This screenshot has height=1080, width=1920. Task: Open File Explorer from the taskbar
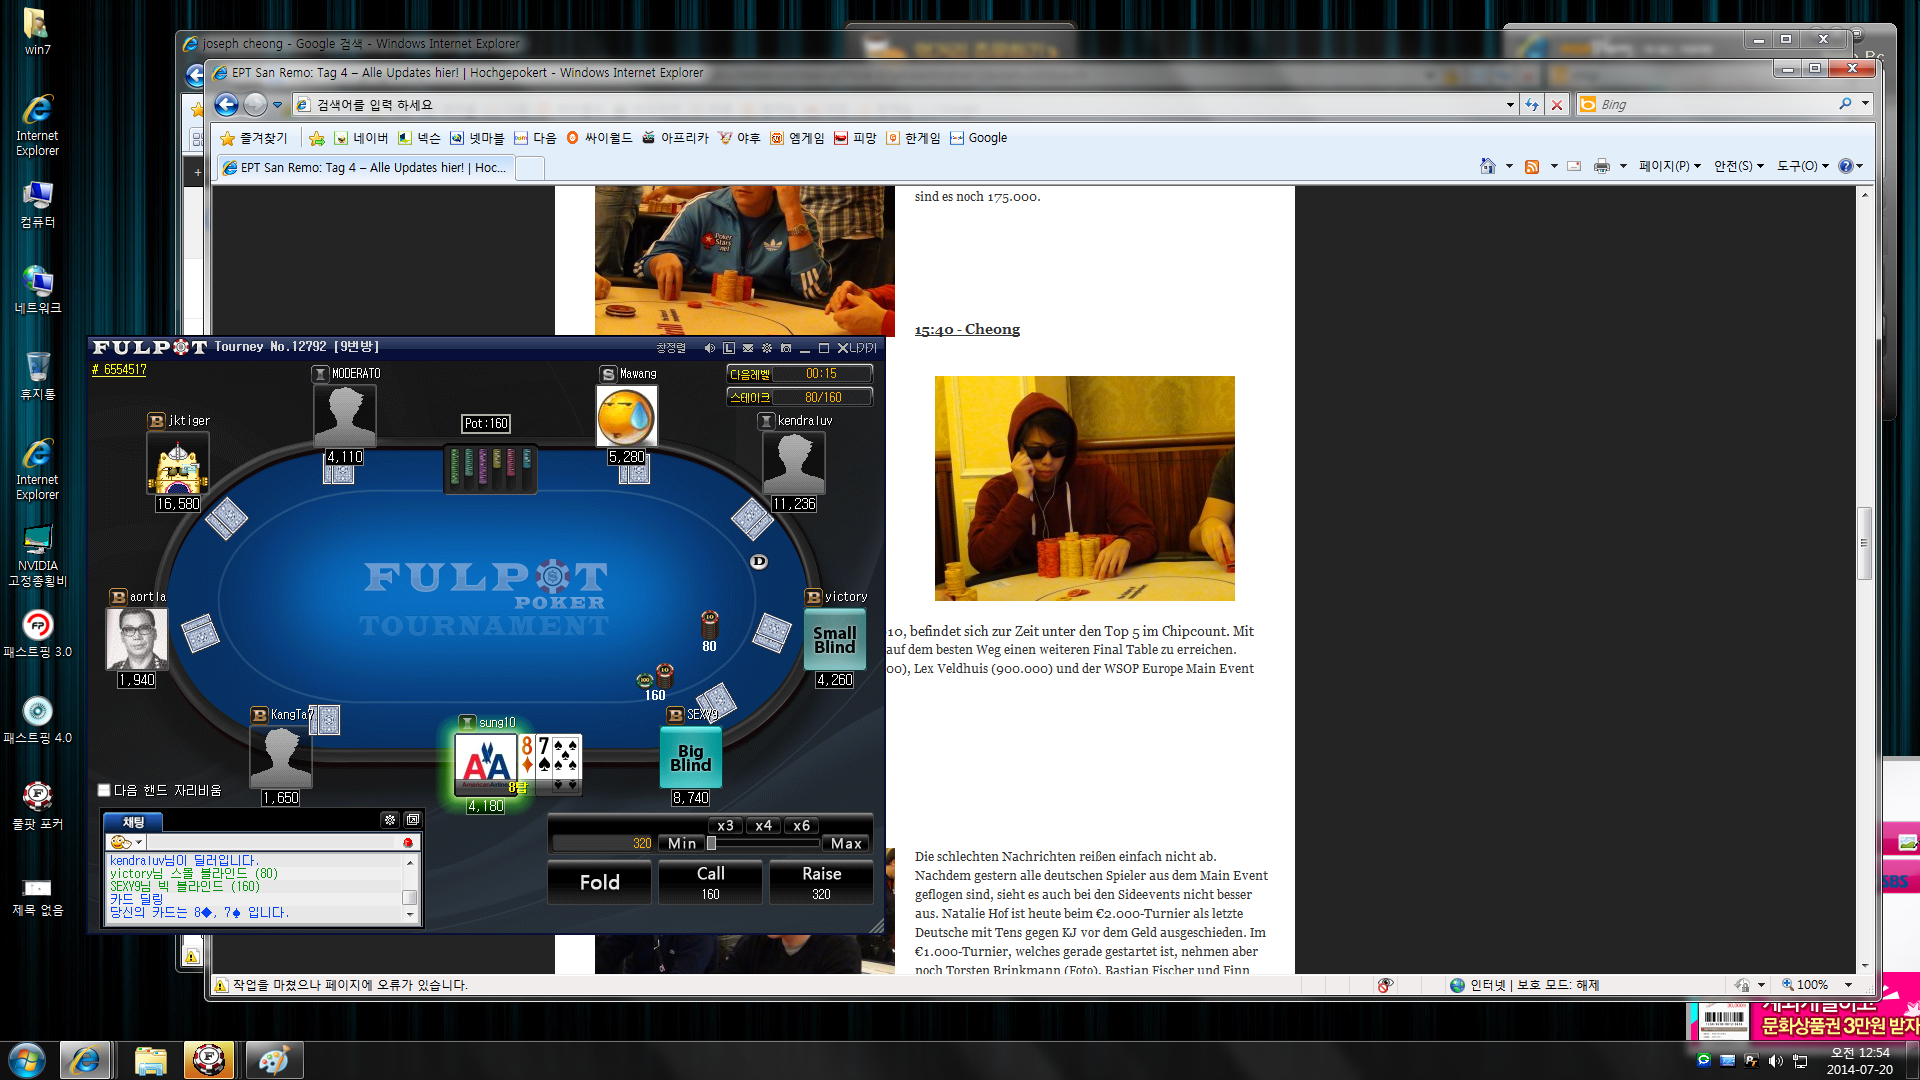pyautogui.click(x=150, y=1059)
